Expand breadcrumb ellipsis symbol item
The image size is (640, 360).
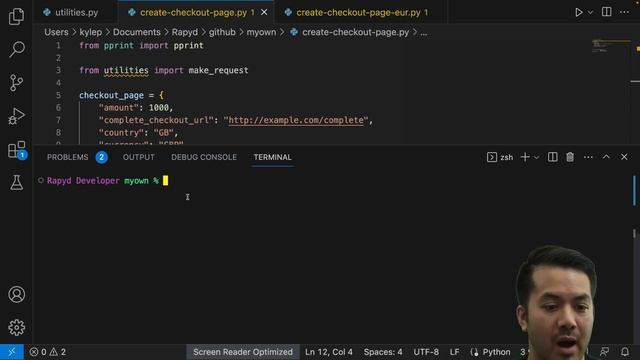coord(424,32)
